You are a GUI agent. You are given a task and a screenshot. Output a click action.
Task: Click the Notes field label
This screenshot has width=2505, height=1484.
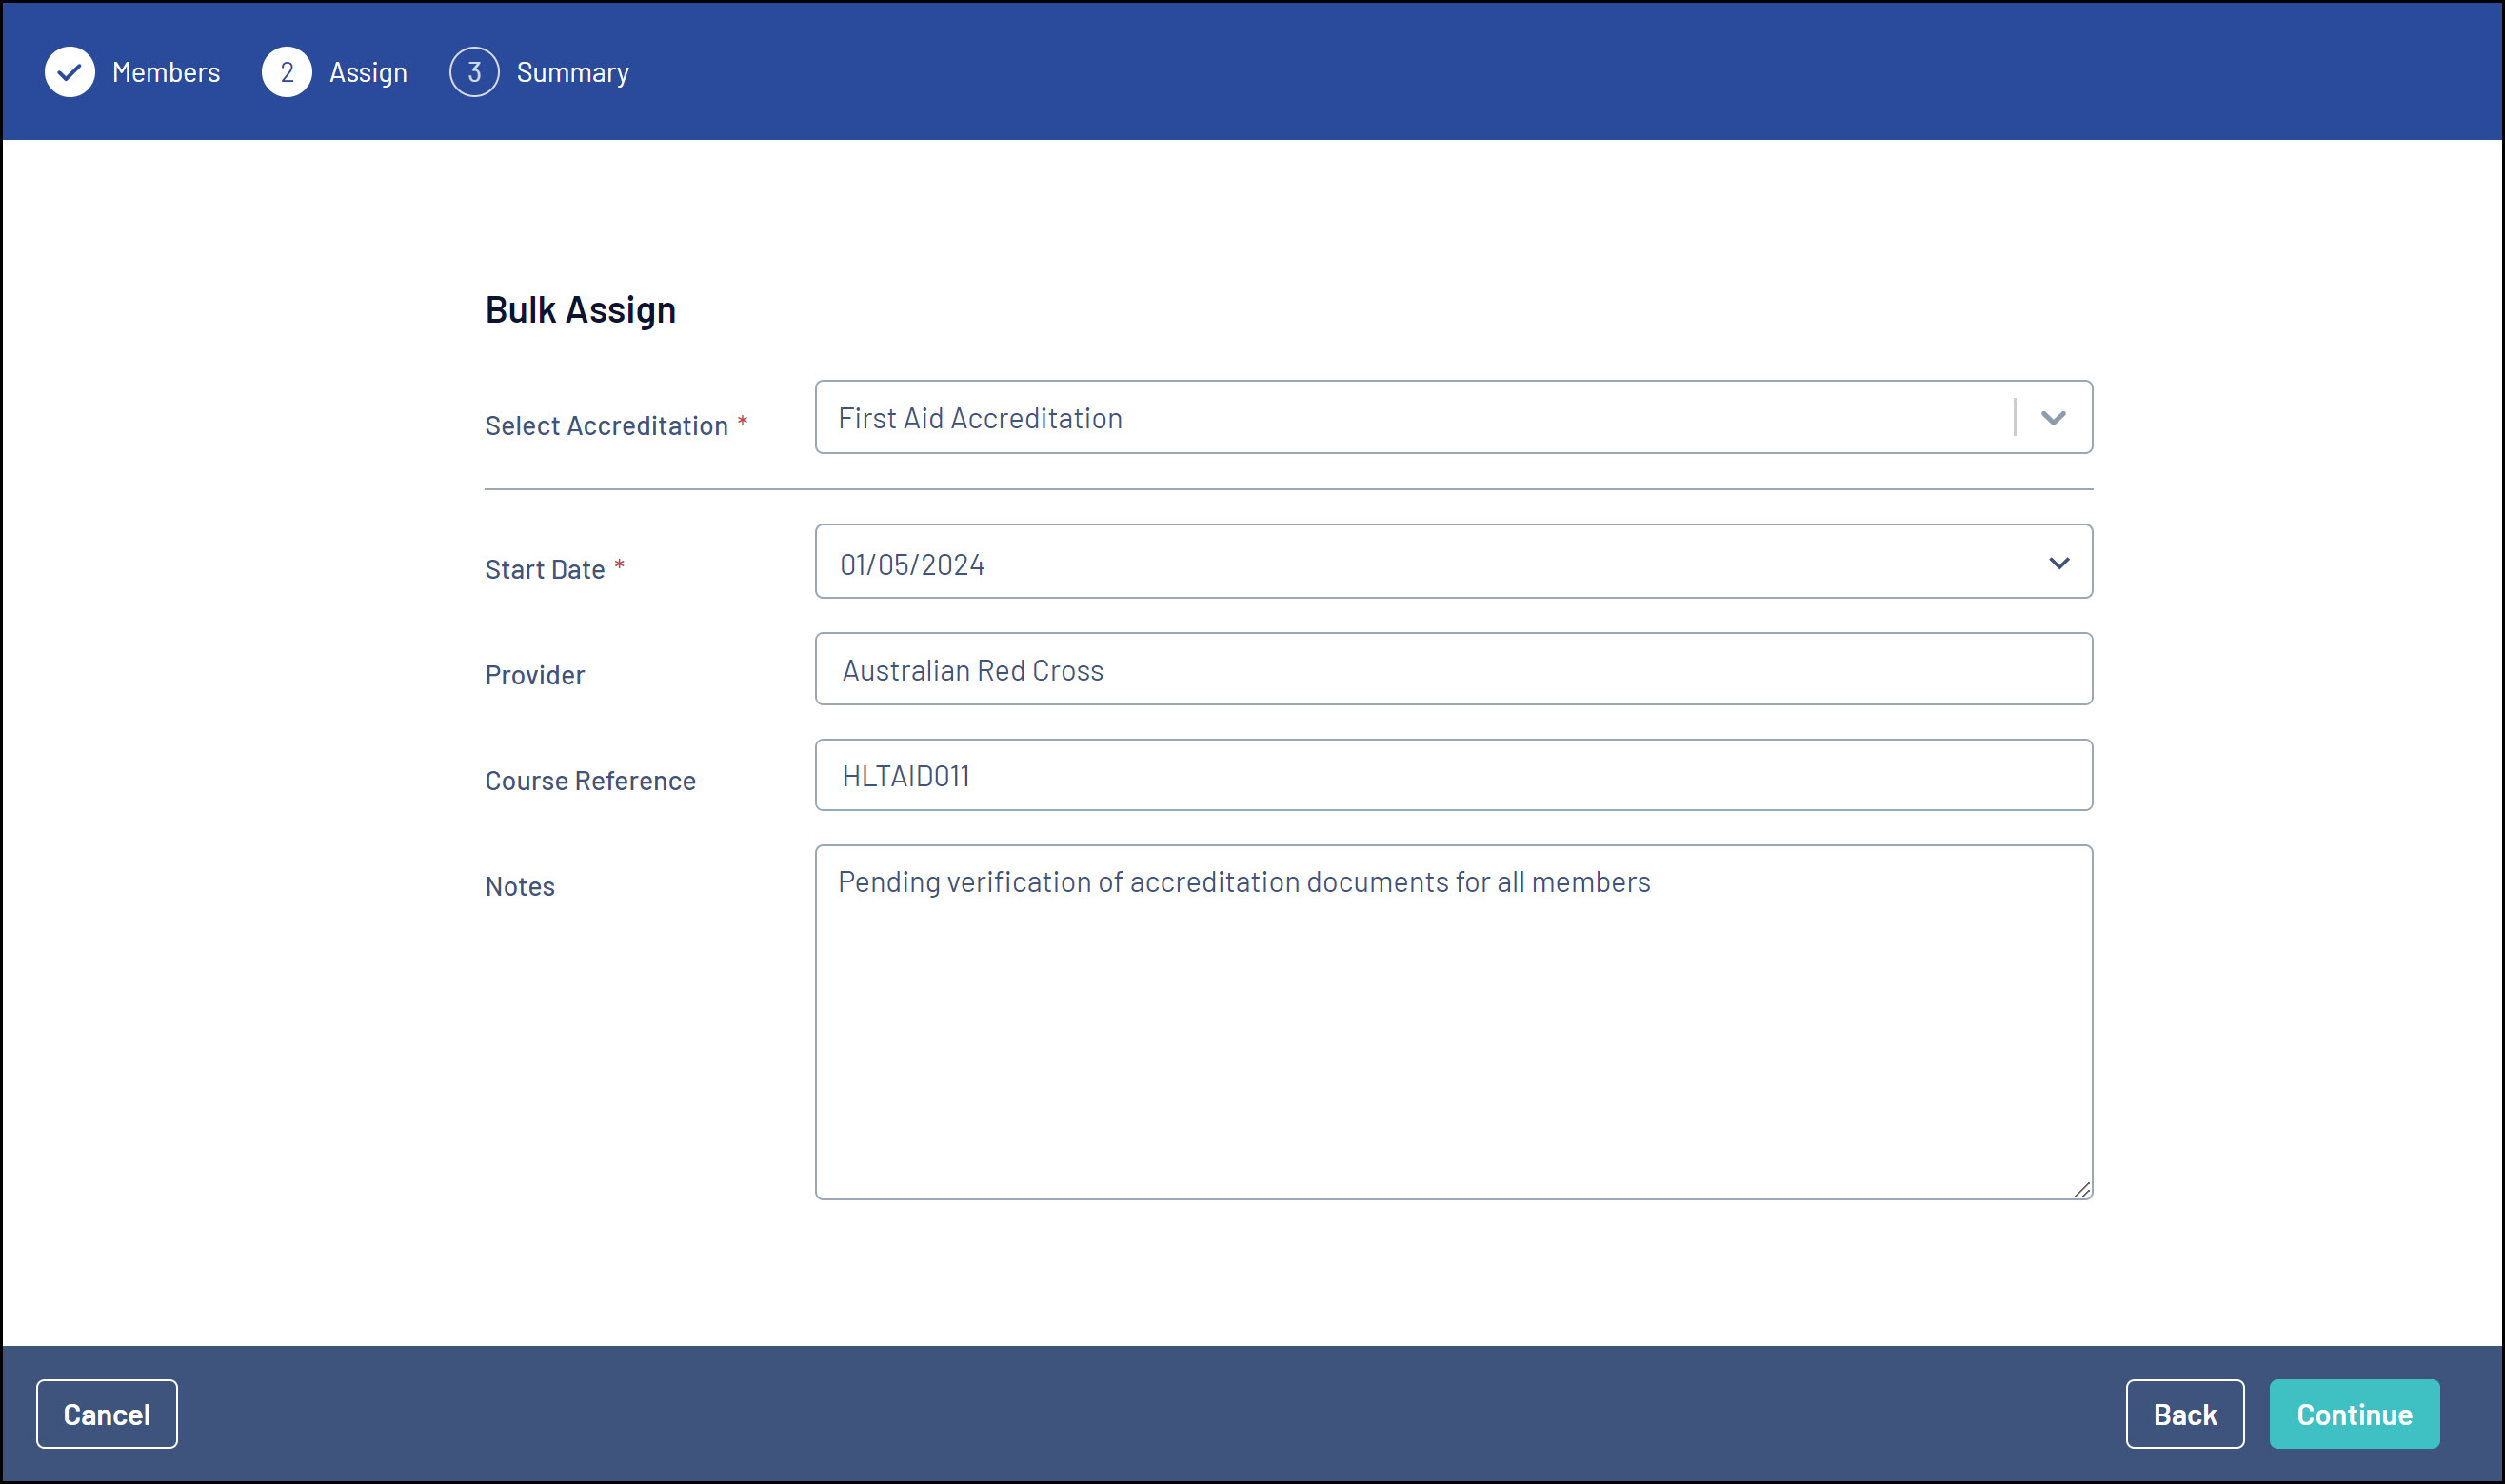point(519,886)
